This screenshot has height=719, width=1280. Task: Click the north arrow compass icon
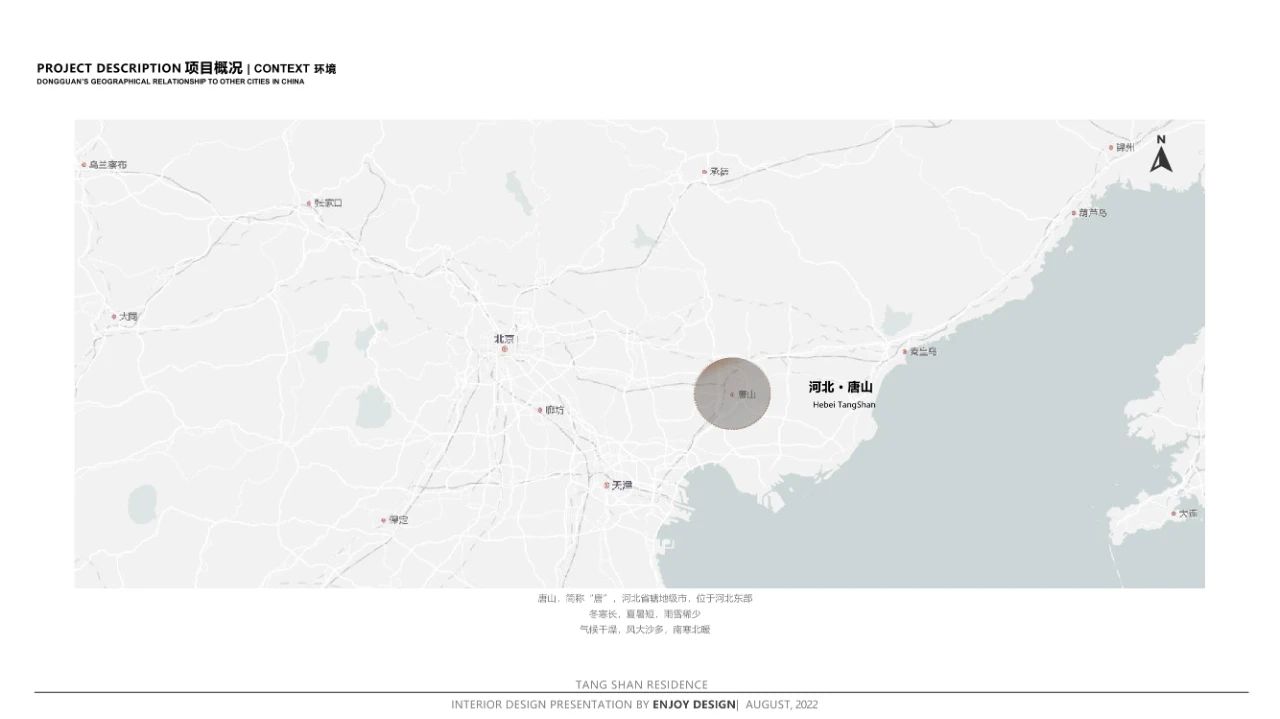(x=1160, y=154)
